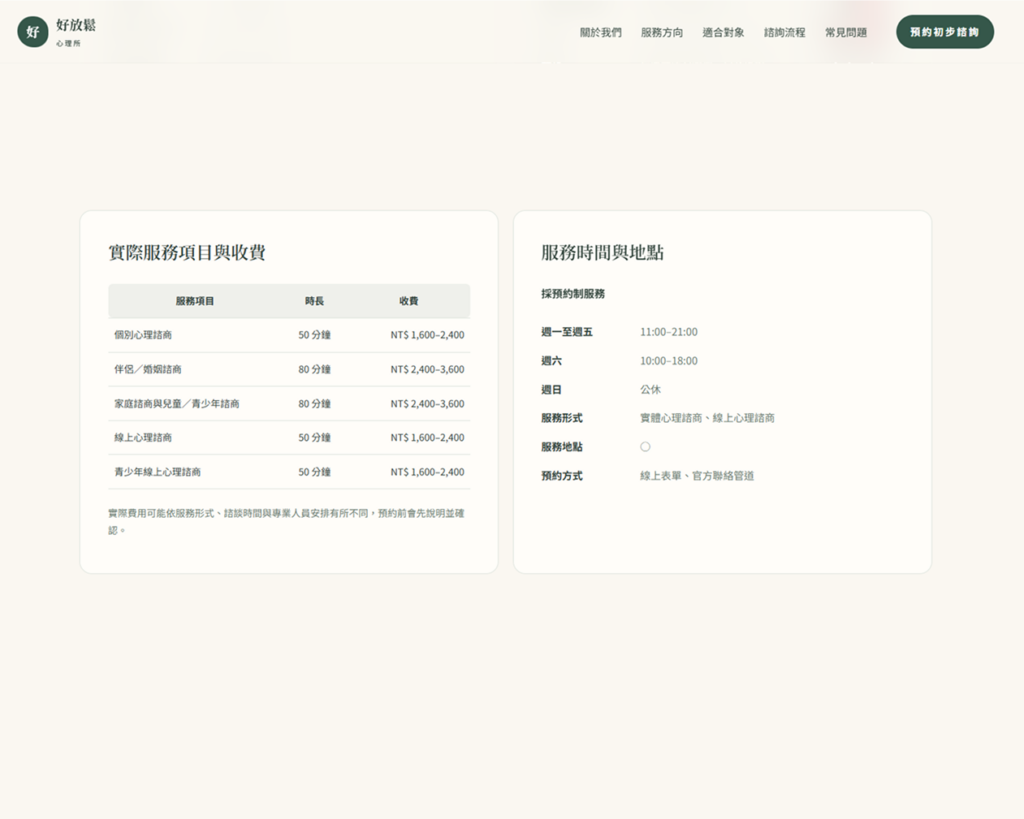This screenshot has height=819, width=1024.
Task: Open the 關於我們 nav item
Action: (x=601, y=32)
